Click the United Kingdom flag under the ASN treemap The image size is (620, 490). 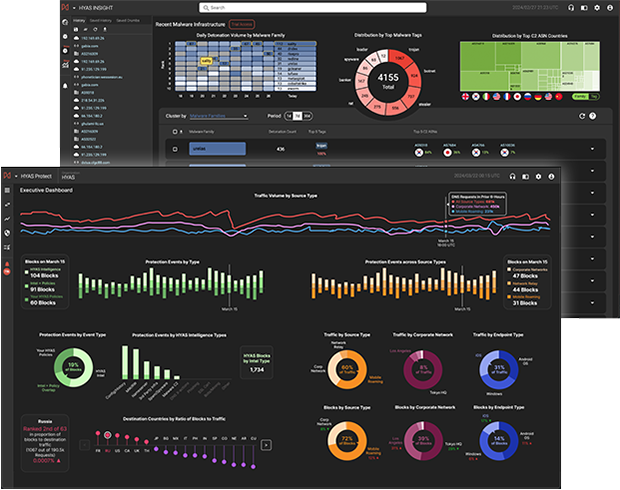point(466,96)
